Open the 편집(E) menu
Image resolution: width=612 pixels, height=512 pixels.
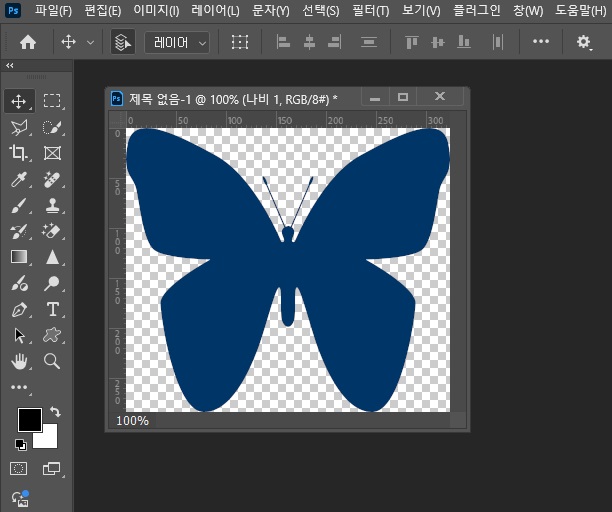tap(103, 11)
